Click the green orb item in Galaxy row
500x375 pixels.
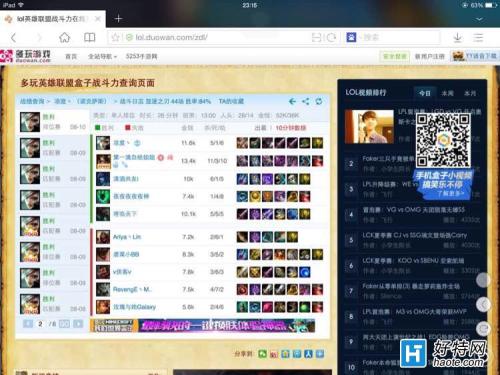[305, 307]
